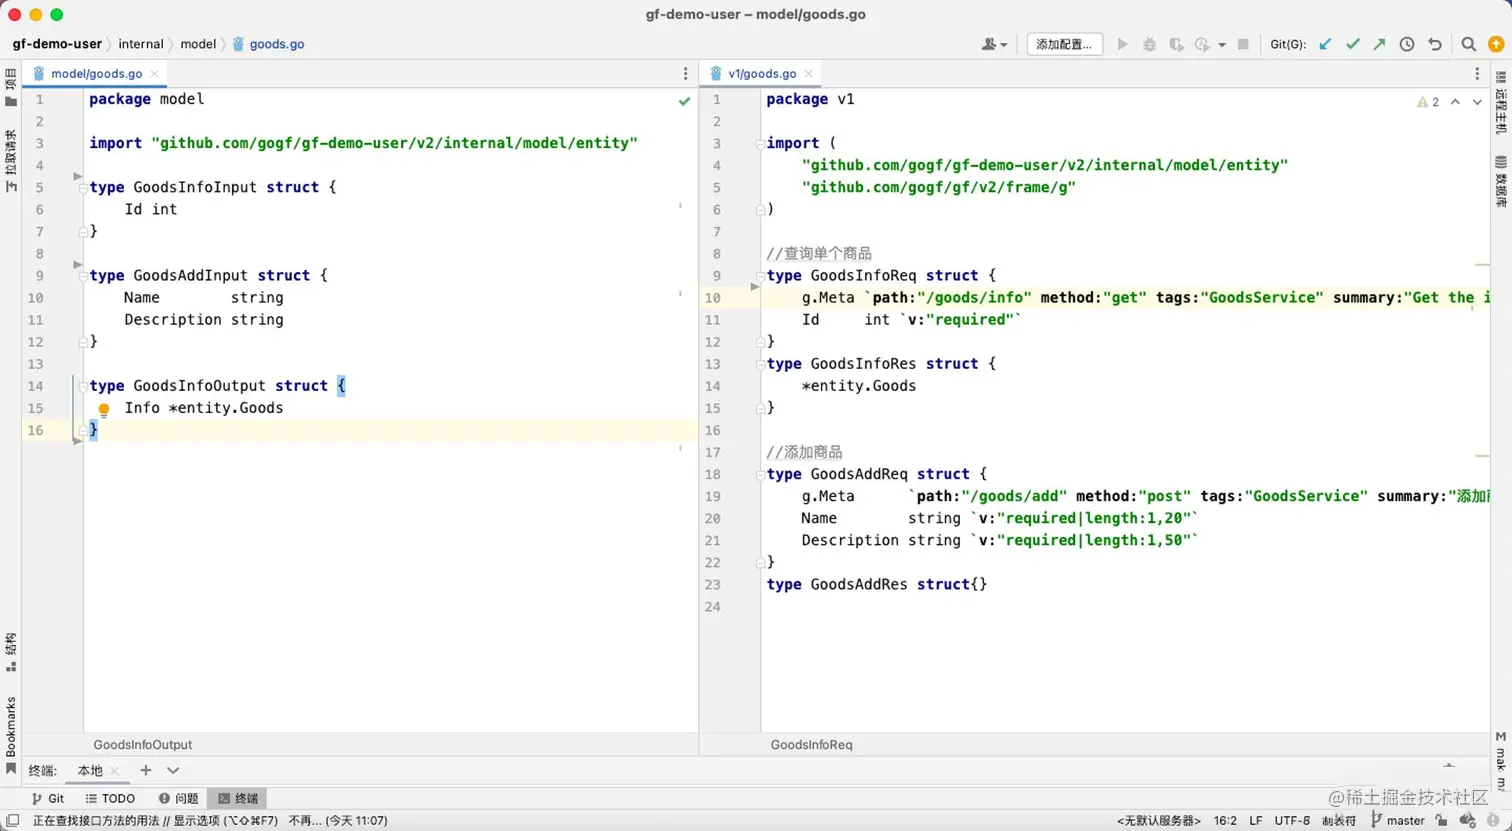The width and height of the screenshot is (1512, 831).
Task: Jump to previous highlighted problem arrow
Action: click(x=1455, y=102)
